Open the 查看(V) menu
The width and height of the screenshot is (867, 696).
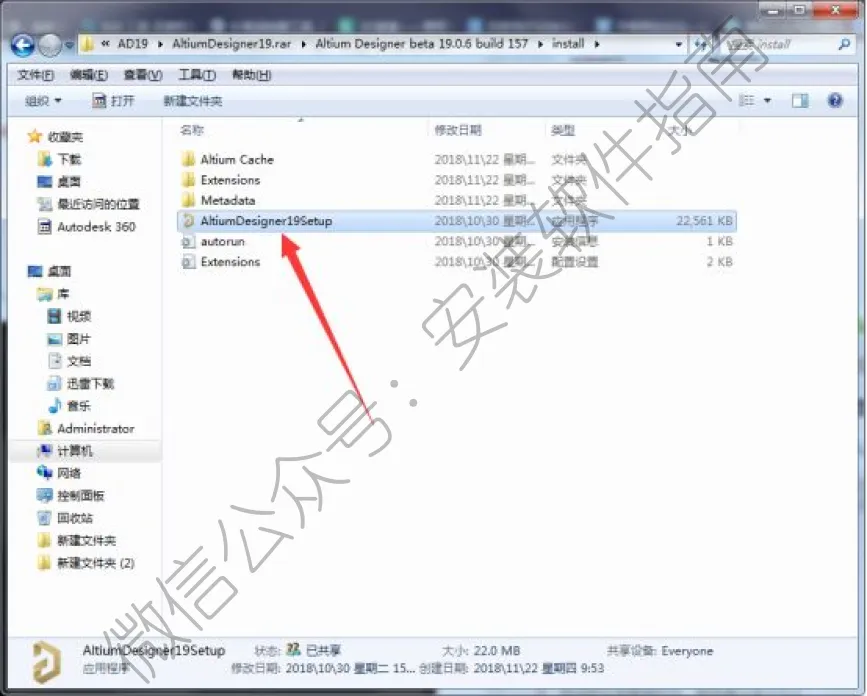143,75
